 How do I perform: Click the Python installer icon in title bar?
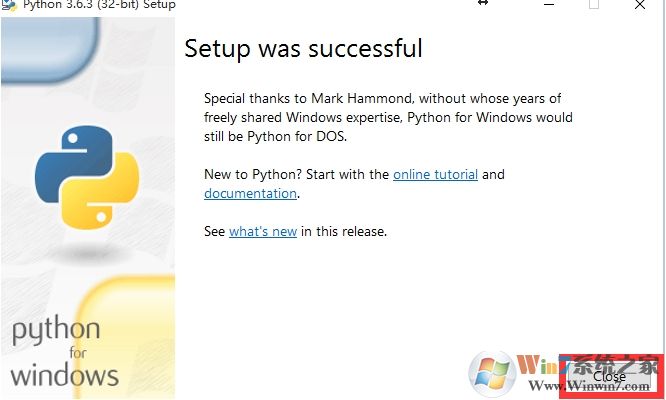pyautogui.click(x=8, y=5)
